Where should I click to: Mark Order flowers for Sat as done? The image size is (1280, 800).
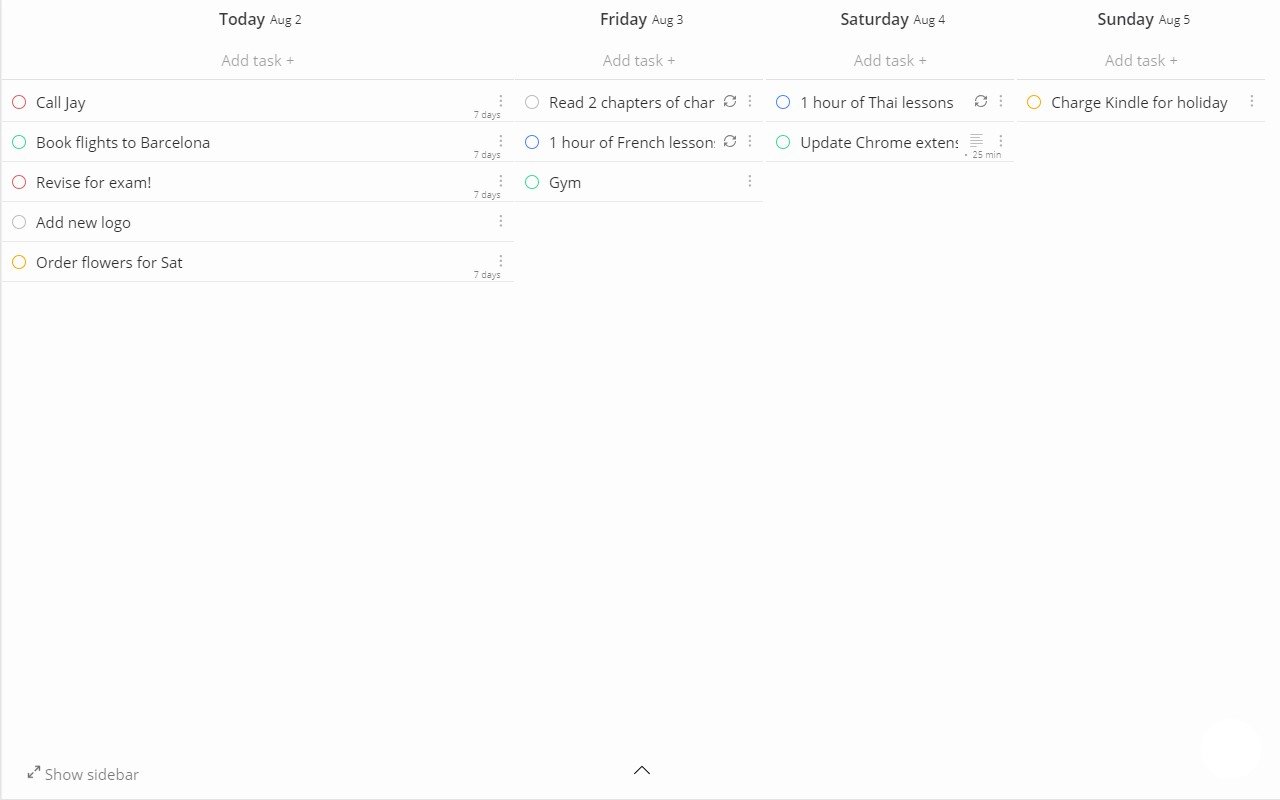(x=19, y=262)
